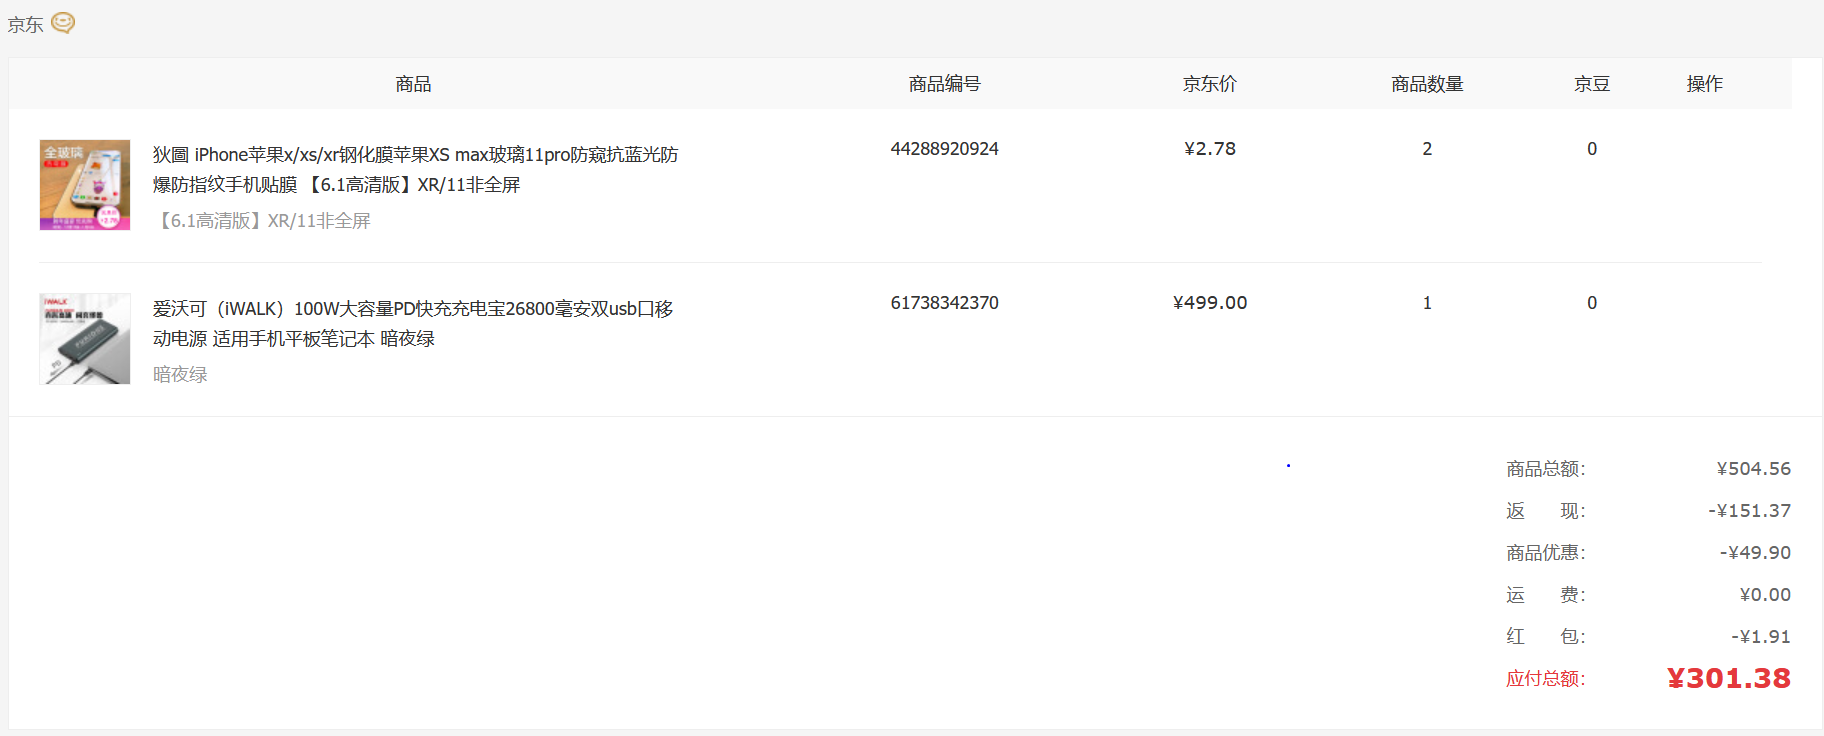Viewport: 1824px width, 736px height.
Task: Open the 狄圖 iPhone tempered film product link
Action: [415, 170]
